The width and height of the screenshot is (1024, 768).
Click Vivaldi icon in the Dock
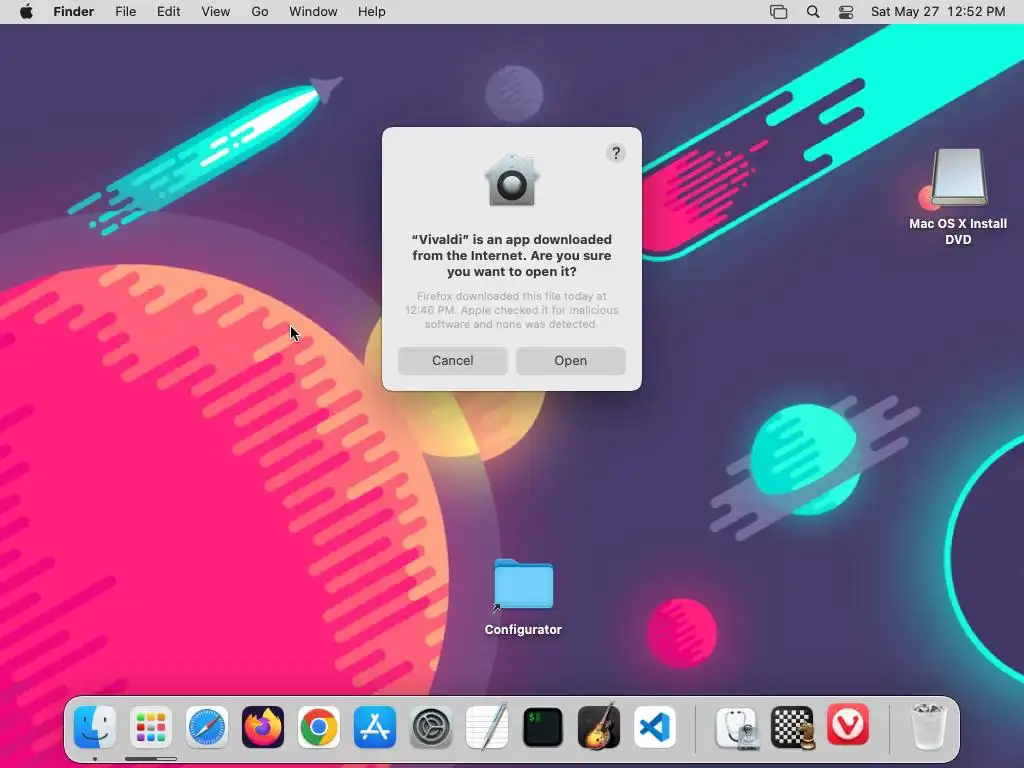[848, 725]
